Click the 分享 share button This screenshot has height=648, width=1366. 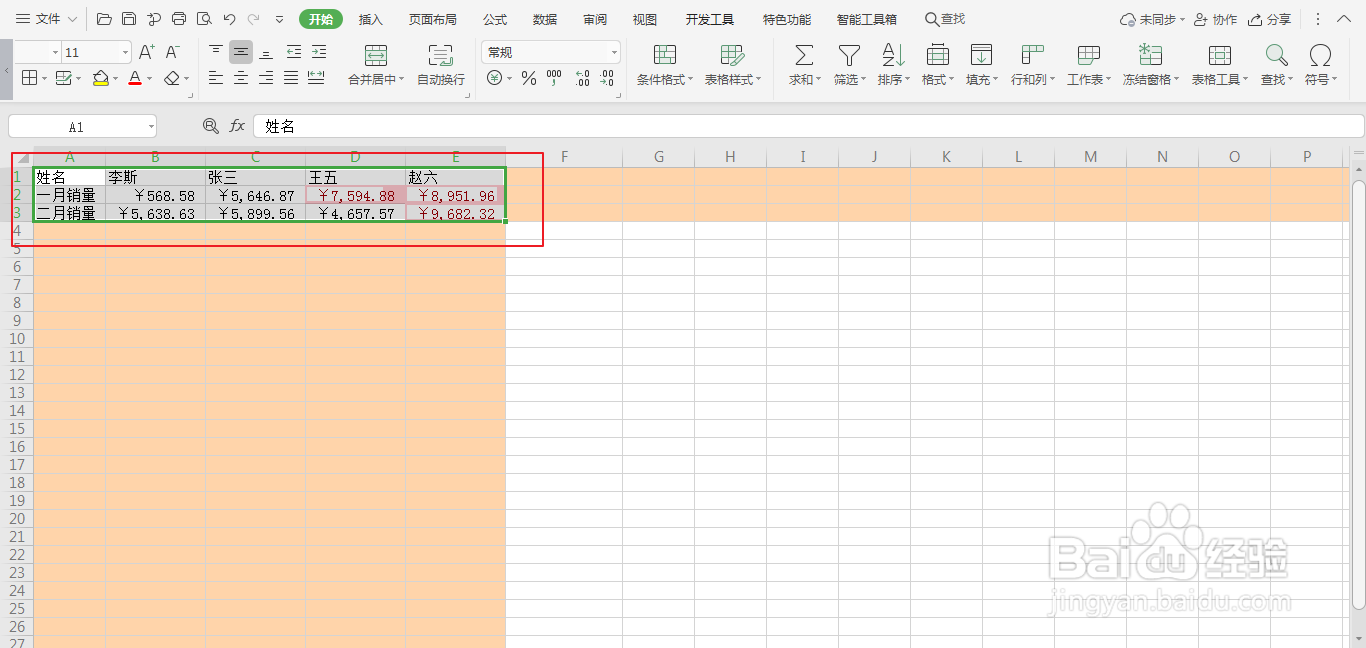1270,19
